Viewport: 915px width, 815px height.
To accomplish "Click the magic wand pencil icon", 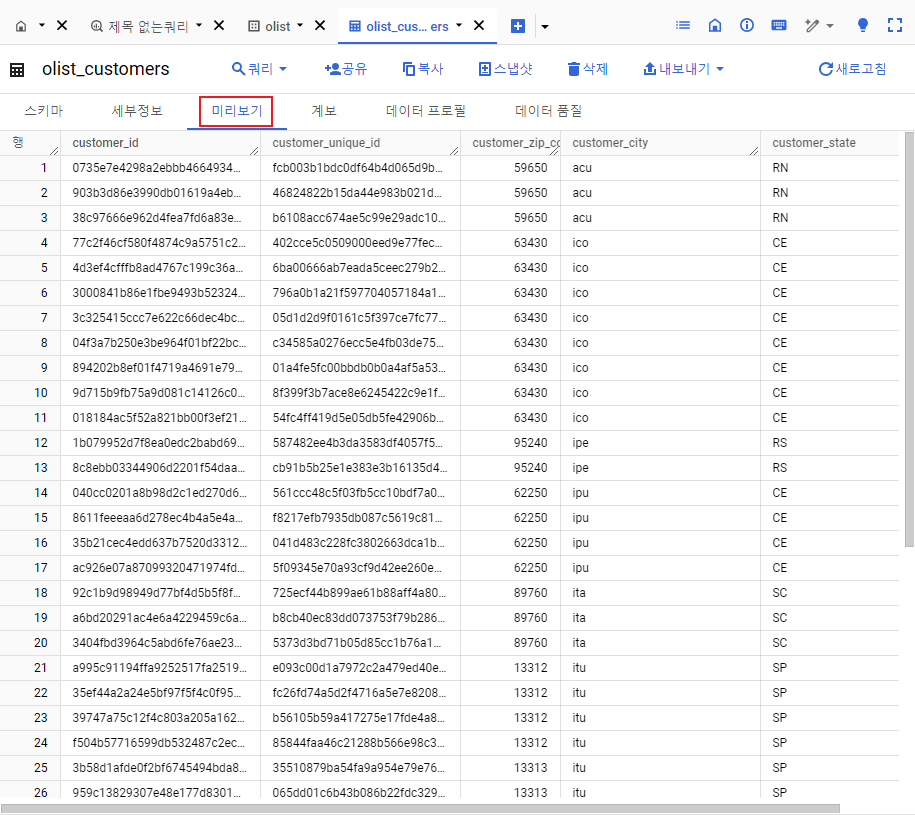I will click(x=812, y=26).
